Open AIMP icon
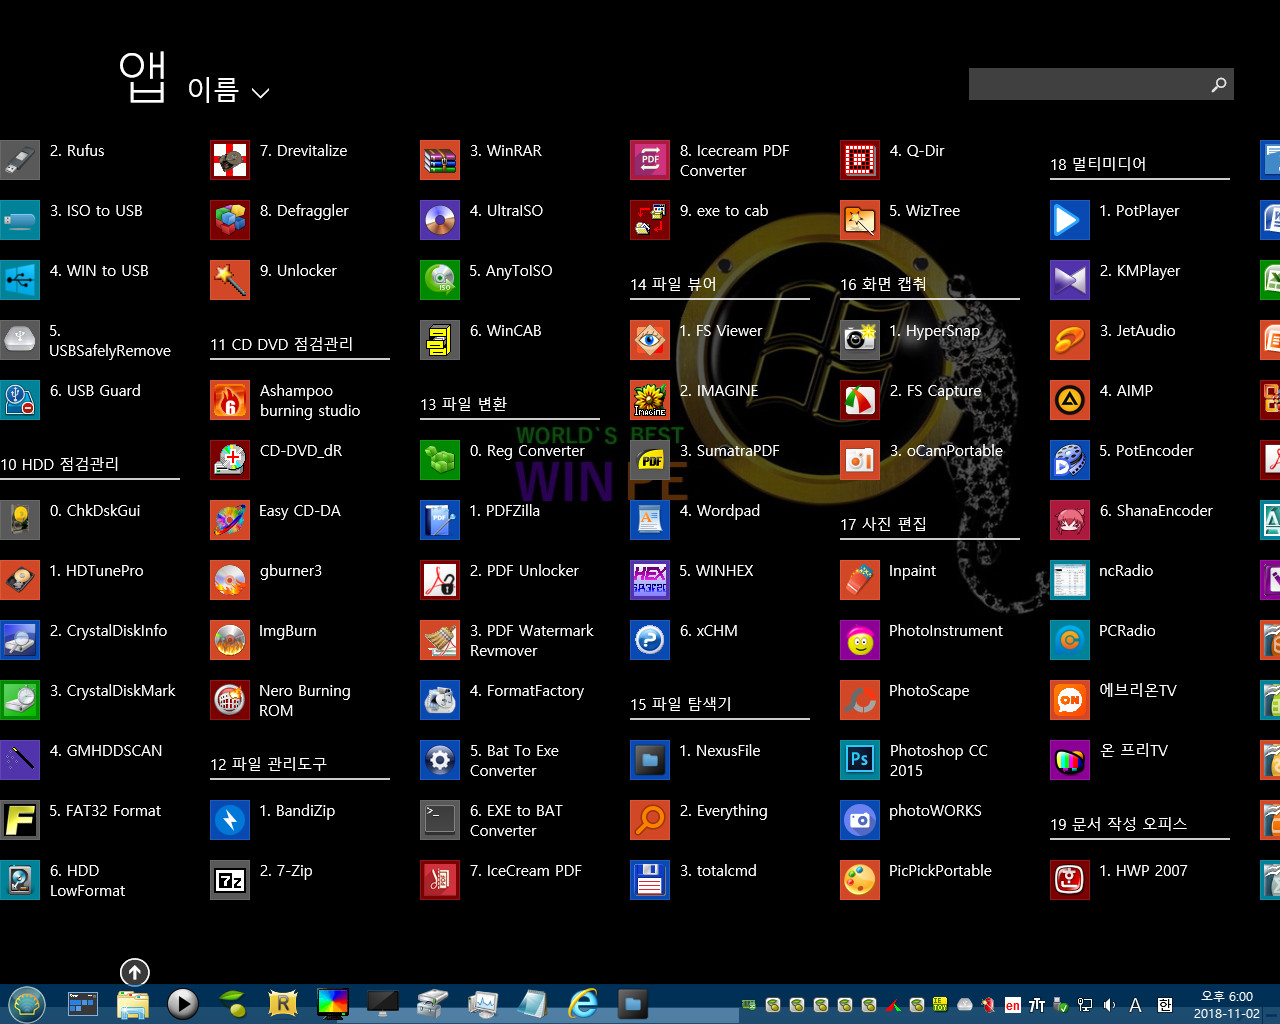The height and width of the screenshot is (1024, 1280). point(1070,400)
